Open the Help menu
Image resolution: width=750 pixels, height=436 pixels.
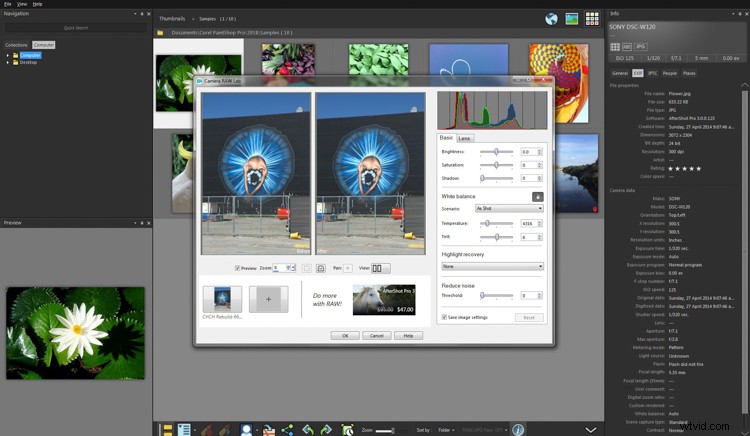point(37,4)
